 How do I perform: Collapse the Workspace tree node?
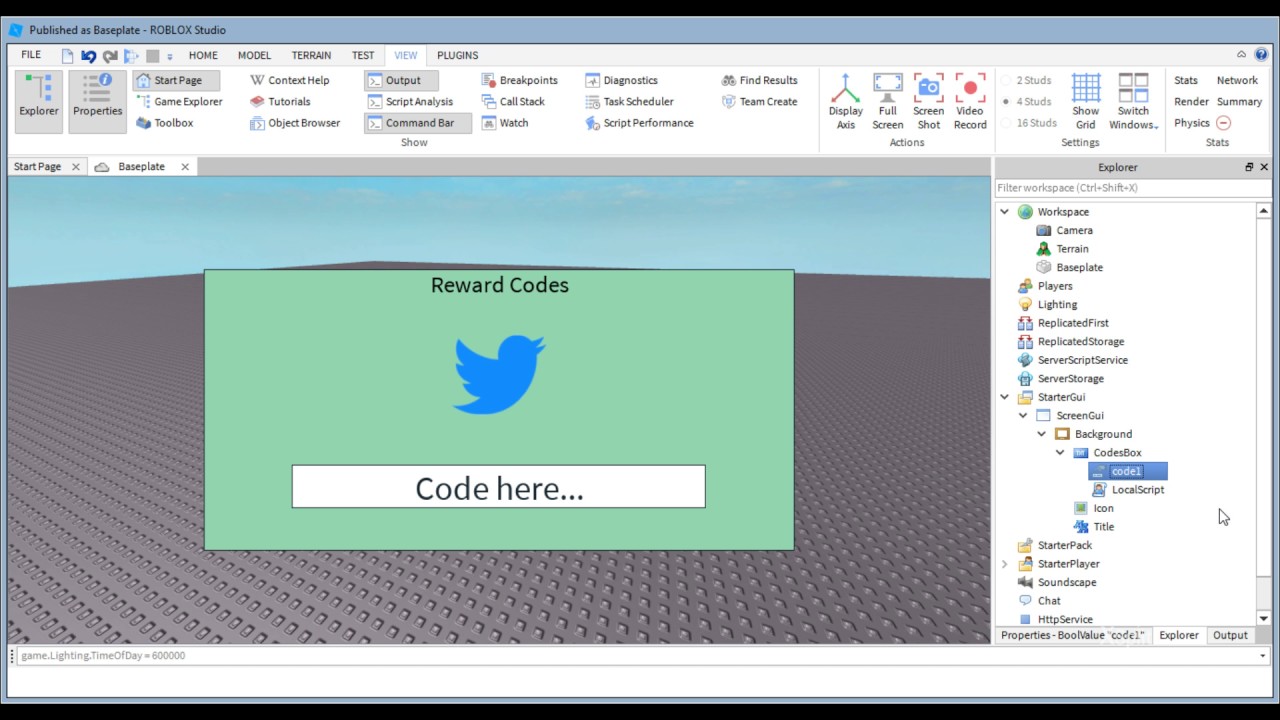pyautogui.click(x=1004, y=212)
